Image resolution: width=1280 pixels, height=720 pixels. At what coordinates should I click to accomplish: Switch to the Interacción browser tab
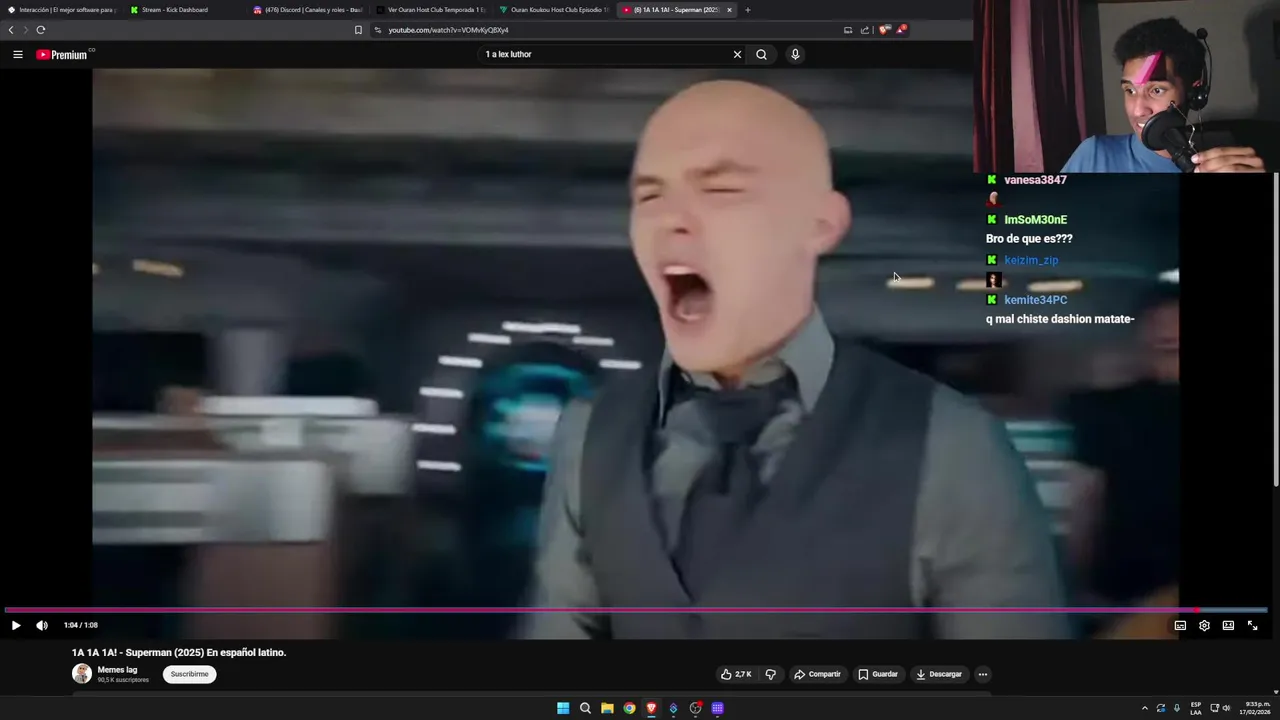(62, 10)
